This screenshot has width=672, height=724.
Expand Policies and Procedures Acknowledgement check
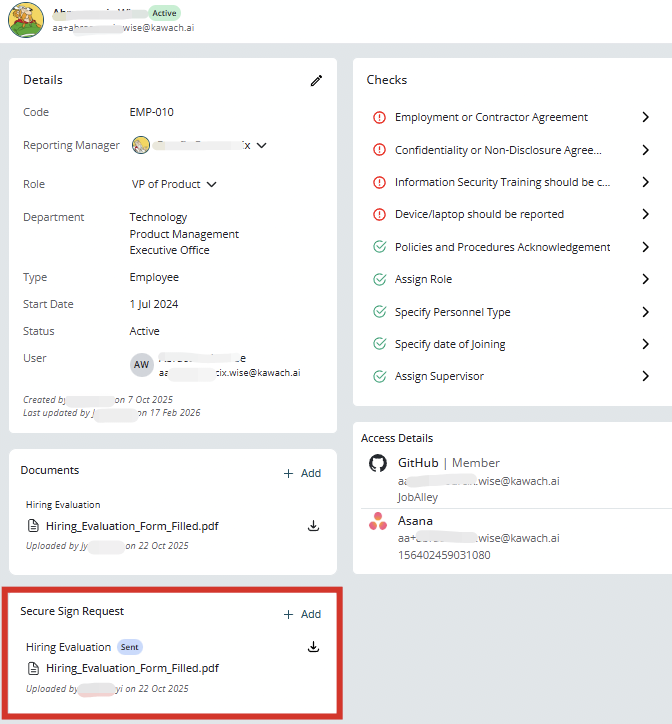pyautogui.click(x=646, y=247)
